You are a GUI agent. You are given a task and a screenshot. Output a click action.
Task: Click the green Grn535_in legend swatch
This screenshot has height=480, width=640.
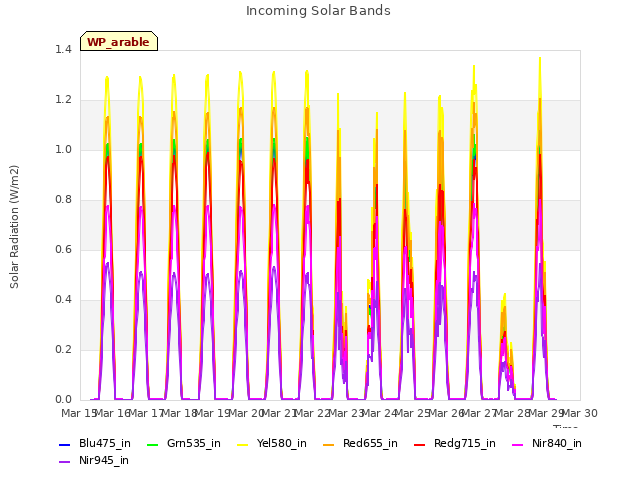(x=152, y=444)
